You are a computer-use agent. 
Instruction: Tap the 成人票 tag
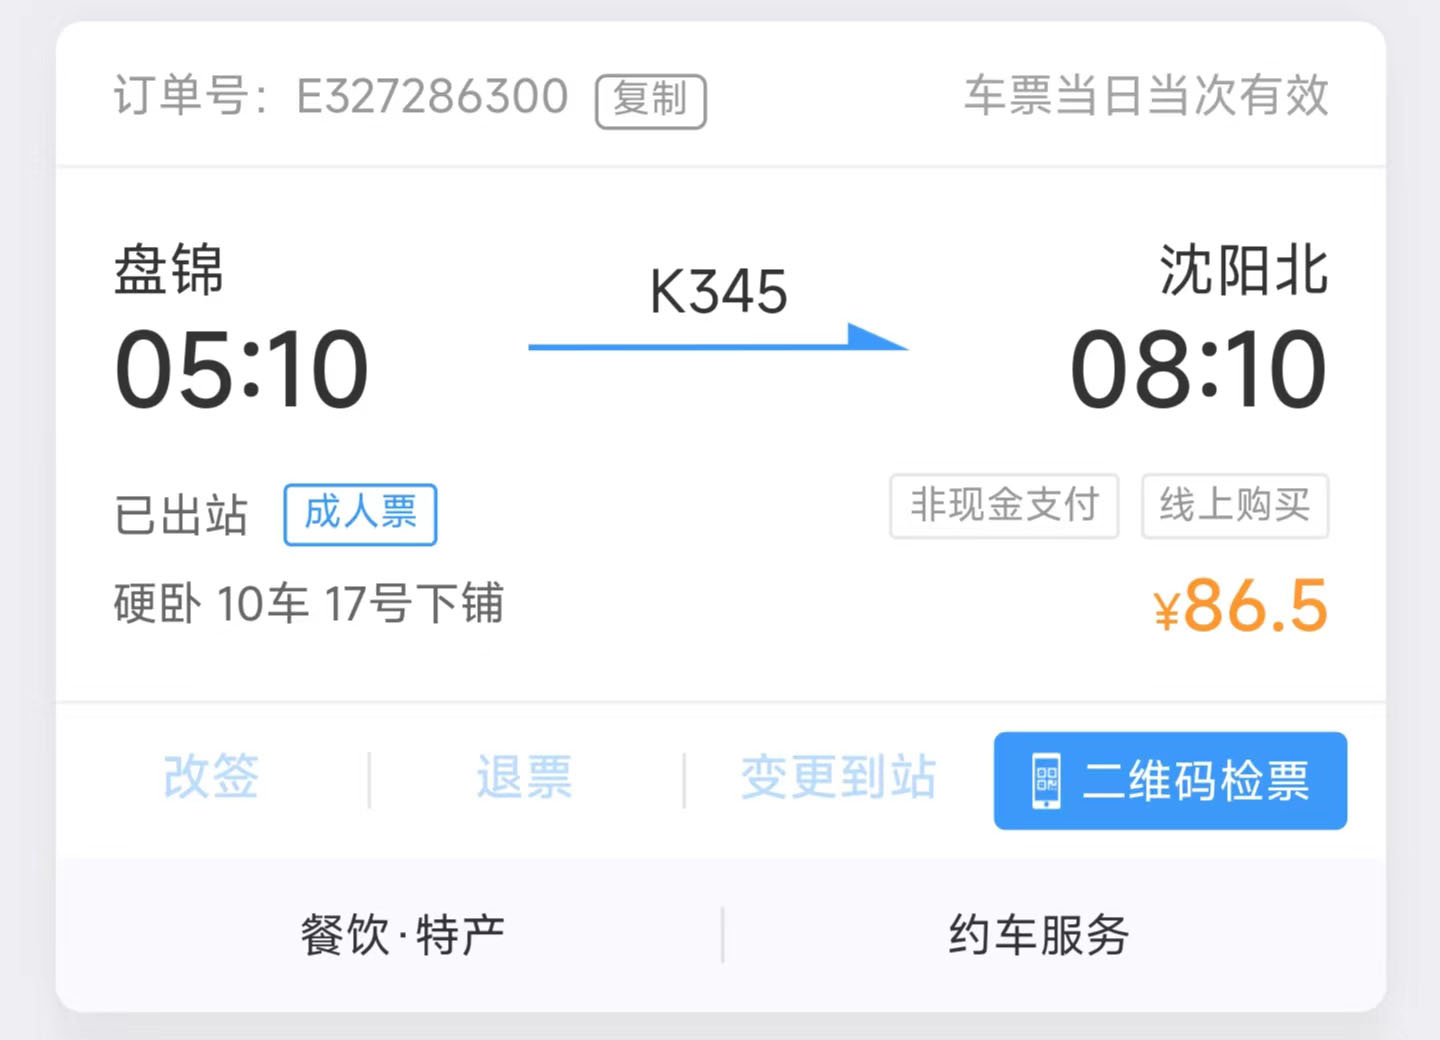(360, 514)
